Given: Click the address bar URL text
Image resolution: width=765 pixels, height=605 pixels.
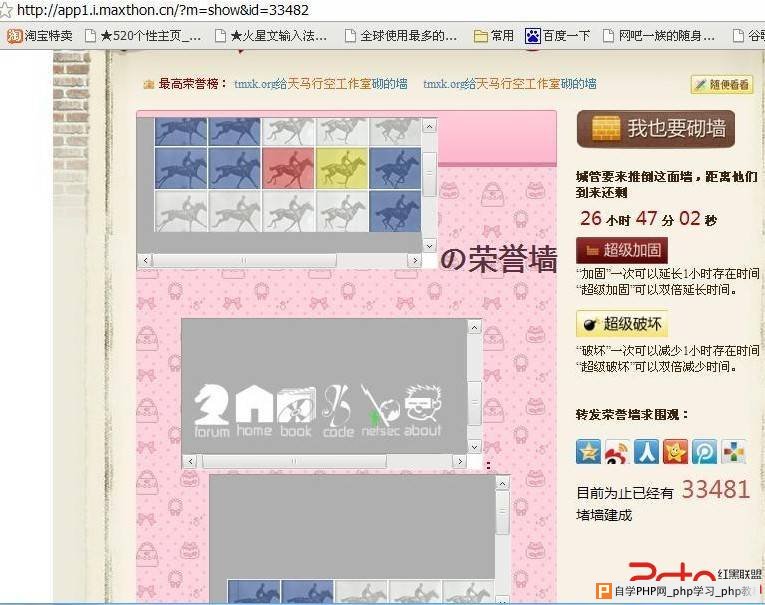Looking at the screenshot, I should point(163,10).
